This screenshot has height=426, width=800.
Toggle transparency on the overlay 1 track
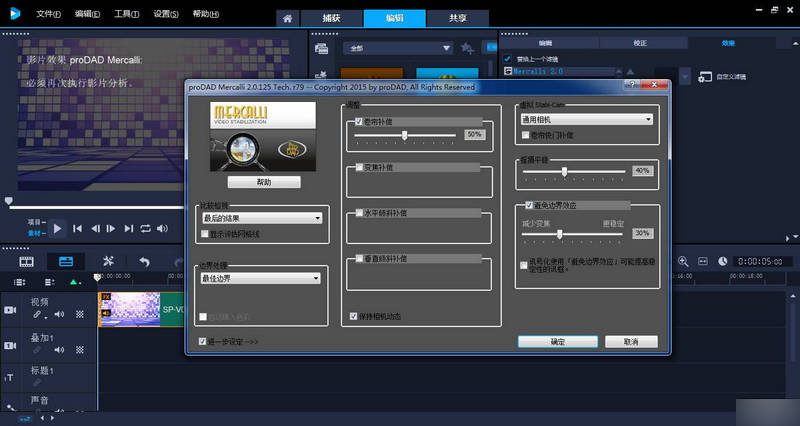click(80, 350)
